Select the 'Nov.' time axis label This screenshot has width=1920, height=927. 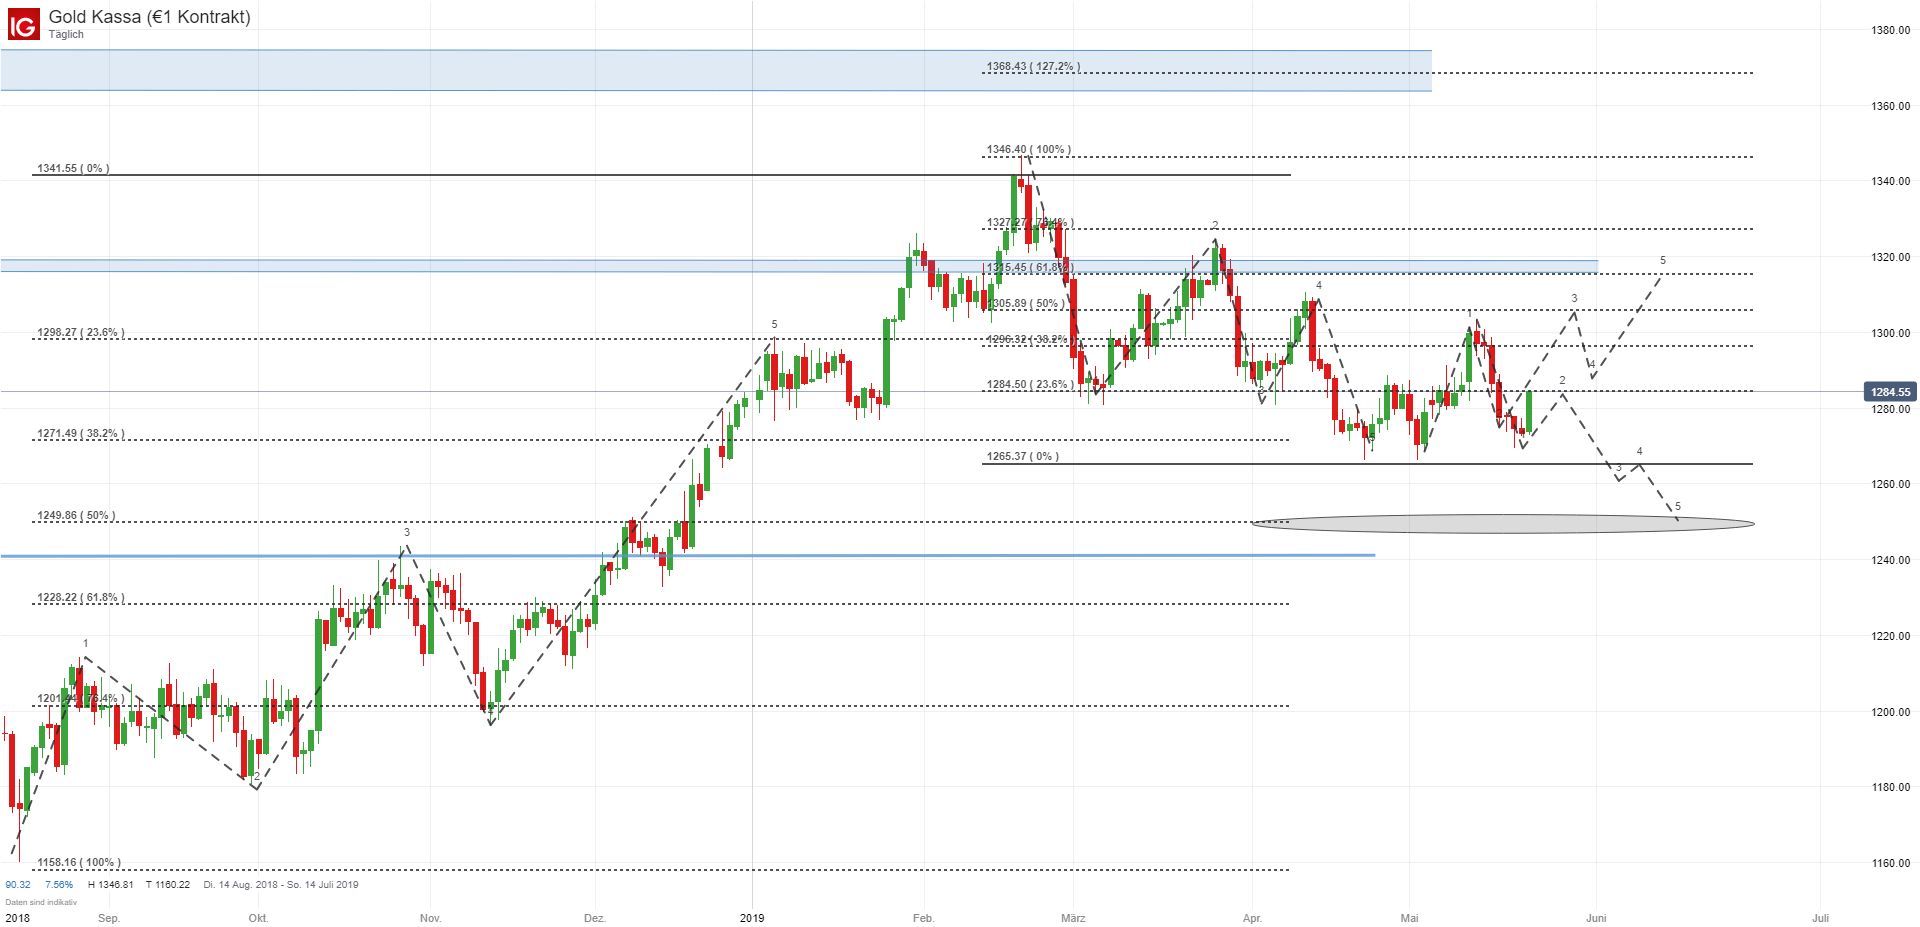[430, 918]
